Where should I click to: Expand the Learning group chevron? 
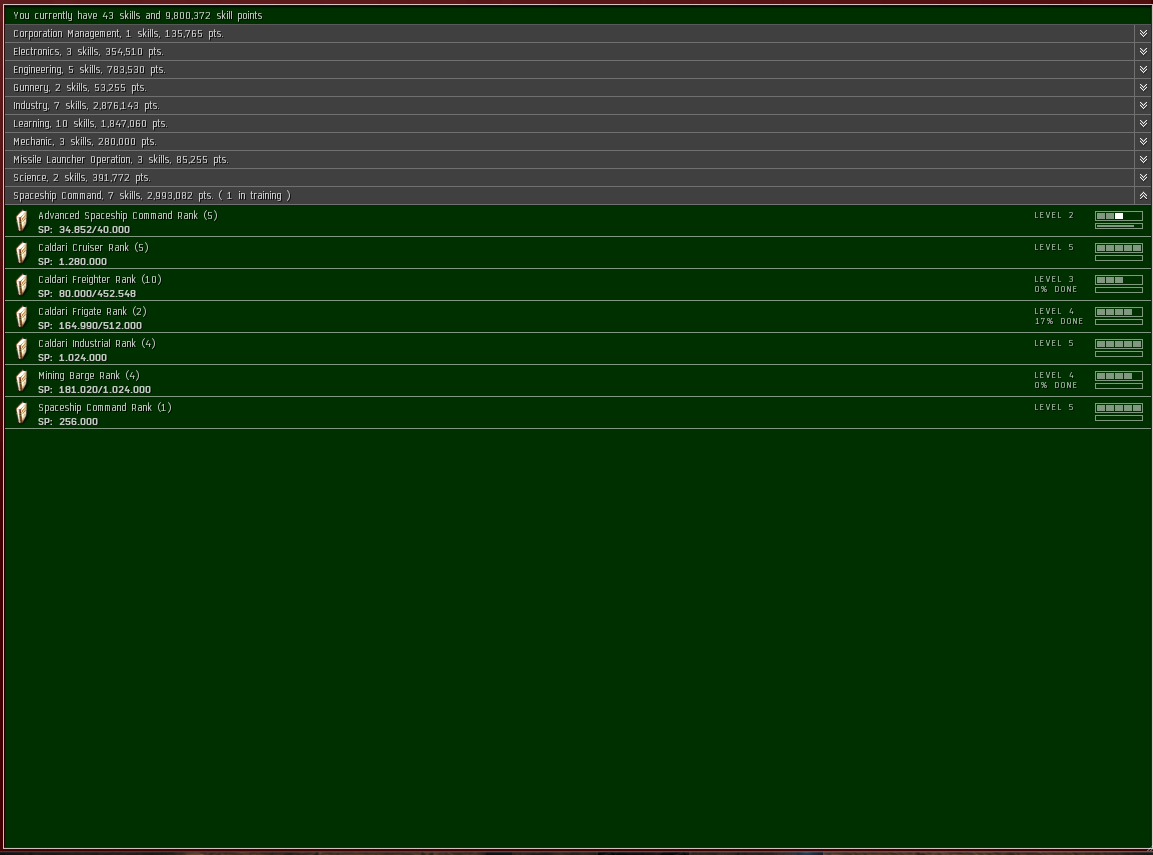click(x=1143, y=124)
